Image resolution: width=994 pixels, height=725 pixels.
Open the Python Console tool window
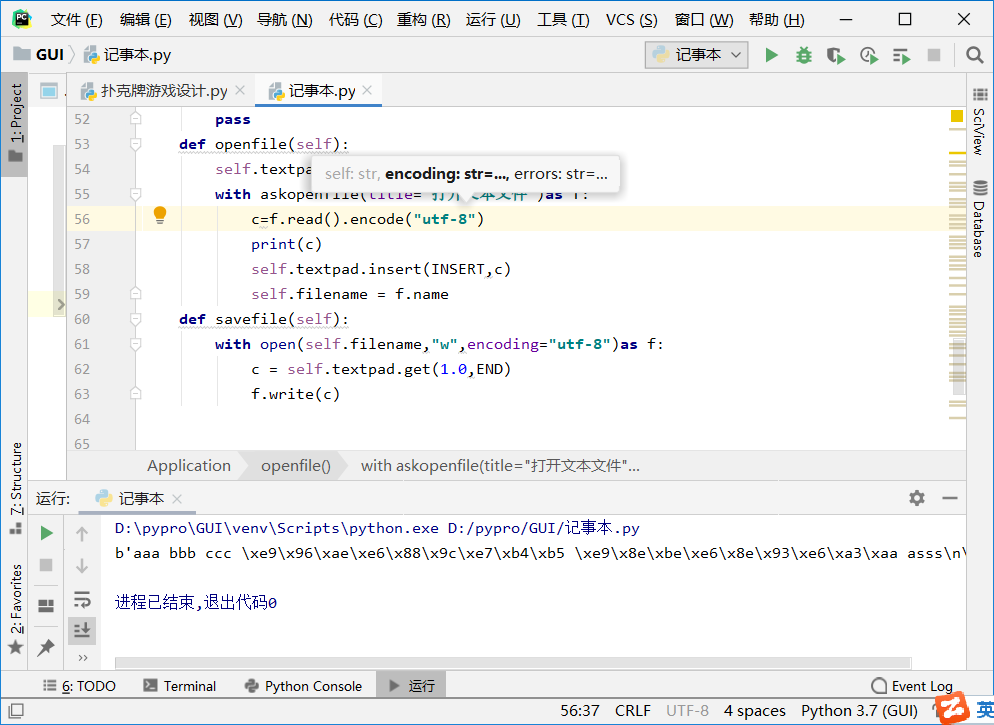click(x=303, y=686)
